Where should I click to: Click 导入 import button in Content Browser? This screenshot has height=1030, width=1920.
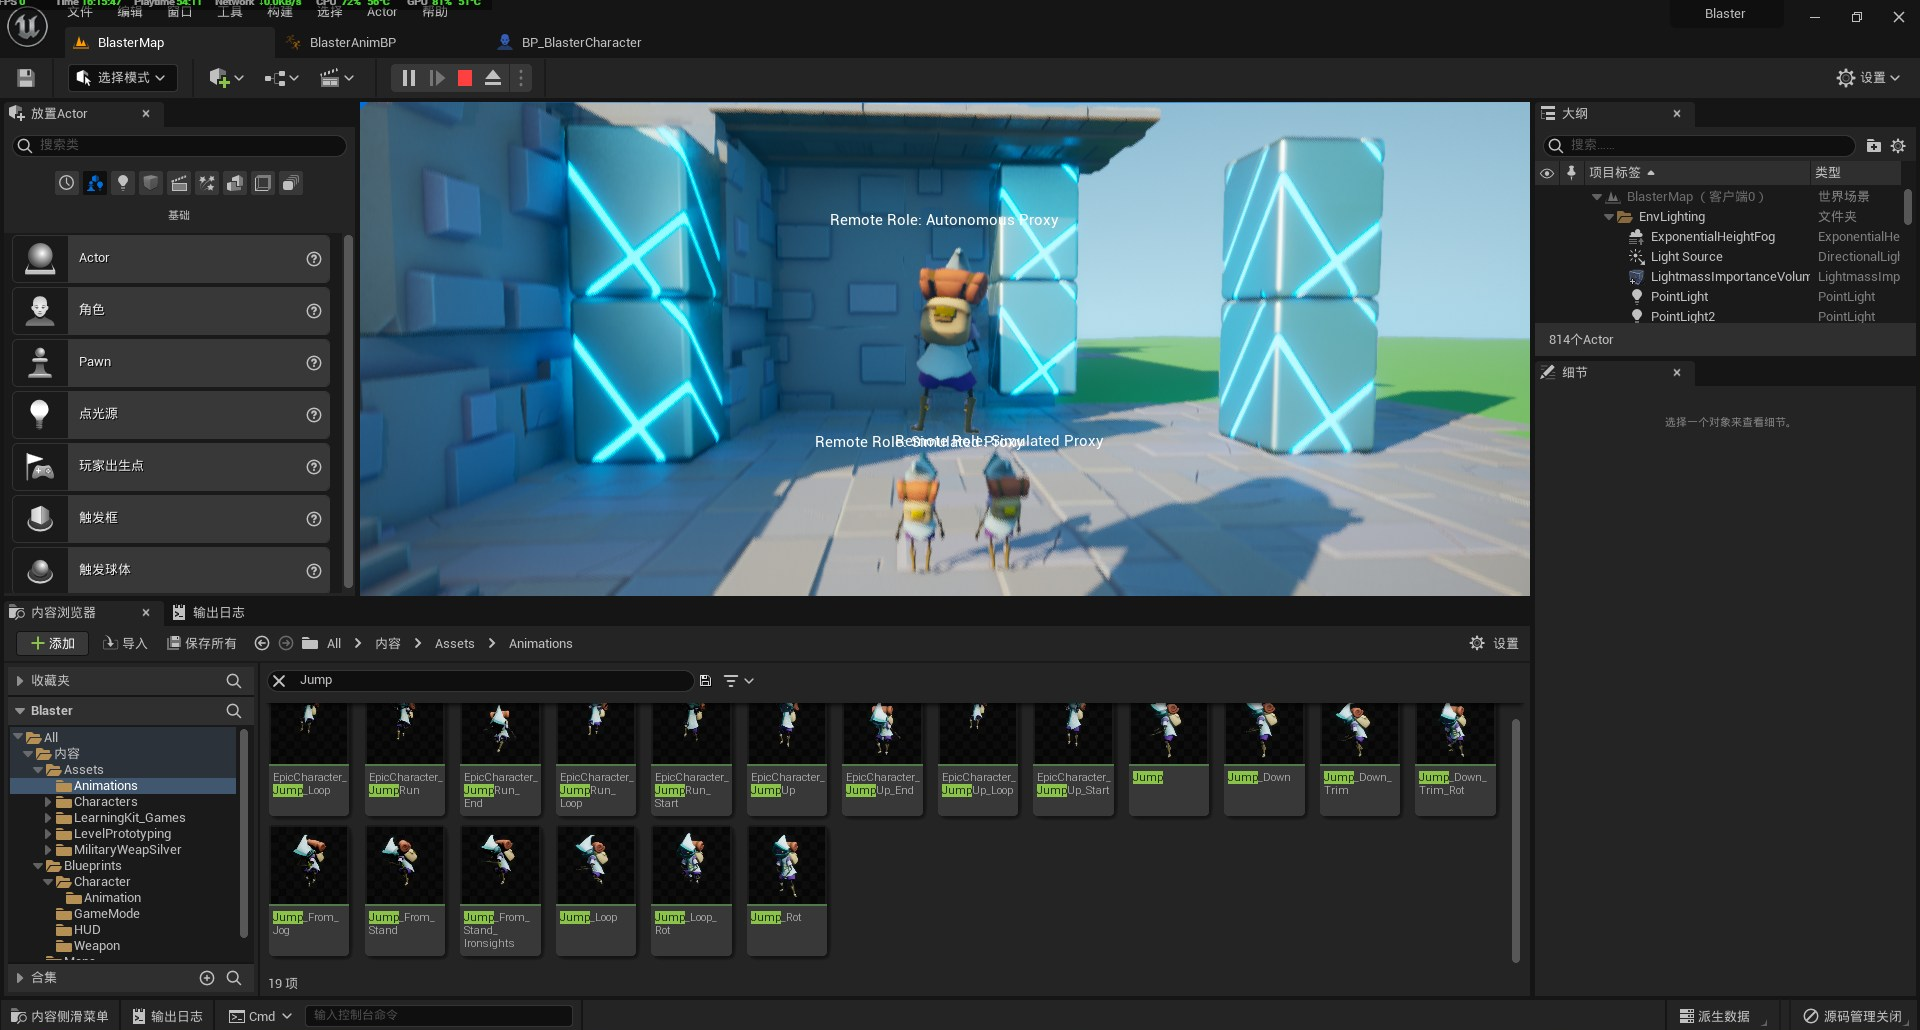[125, 643]
